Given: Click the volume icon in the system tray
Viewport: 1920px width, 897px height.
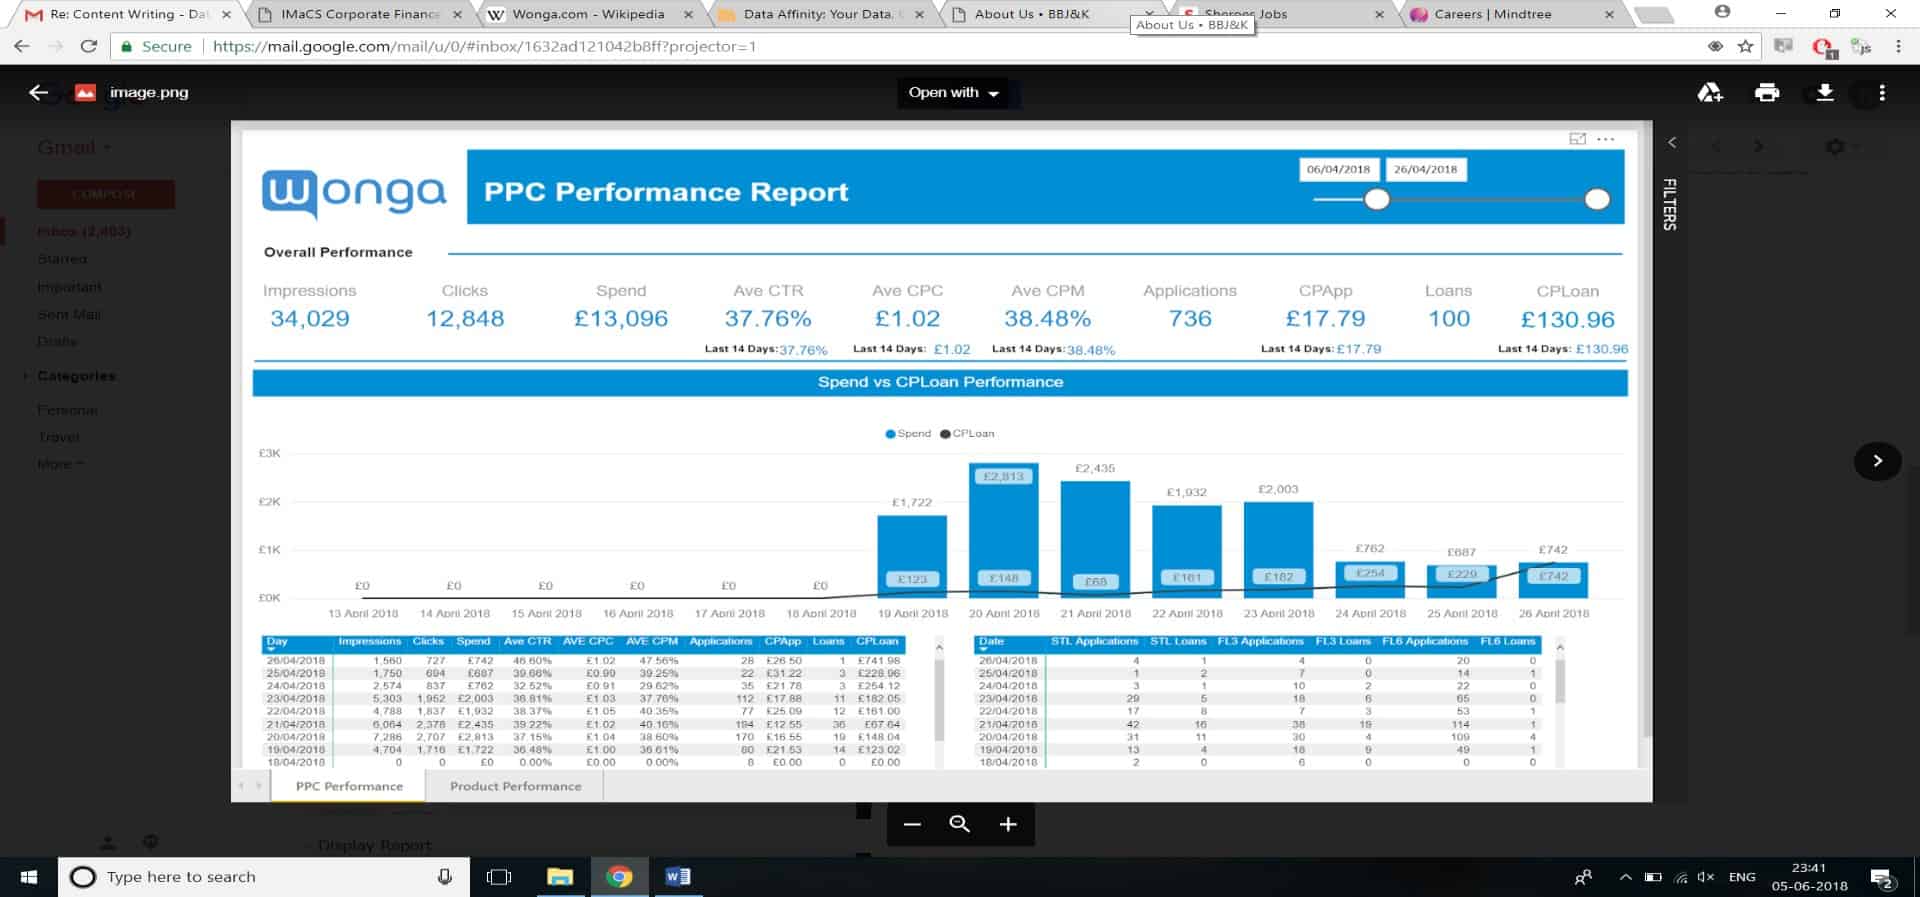Looking at the screenshot, I should 1706,877.
